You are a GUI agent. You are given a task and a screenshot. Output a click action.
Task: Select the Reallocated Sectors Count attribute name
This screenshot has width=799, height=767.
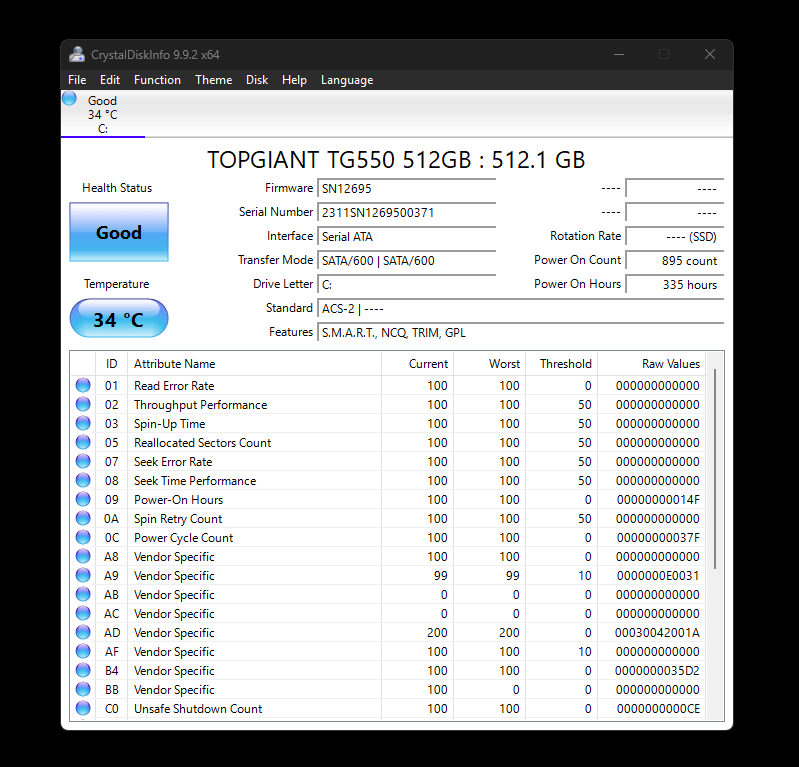click(x=202, y=443)
